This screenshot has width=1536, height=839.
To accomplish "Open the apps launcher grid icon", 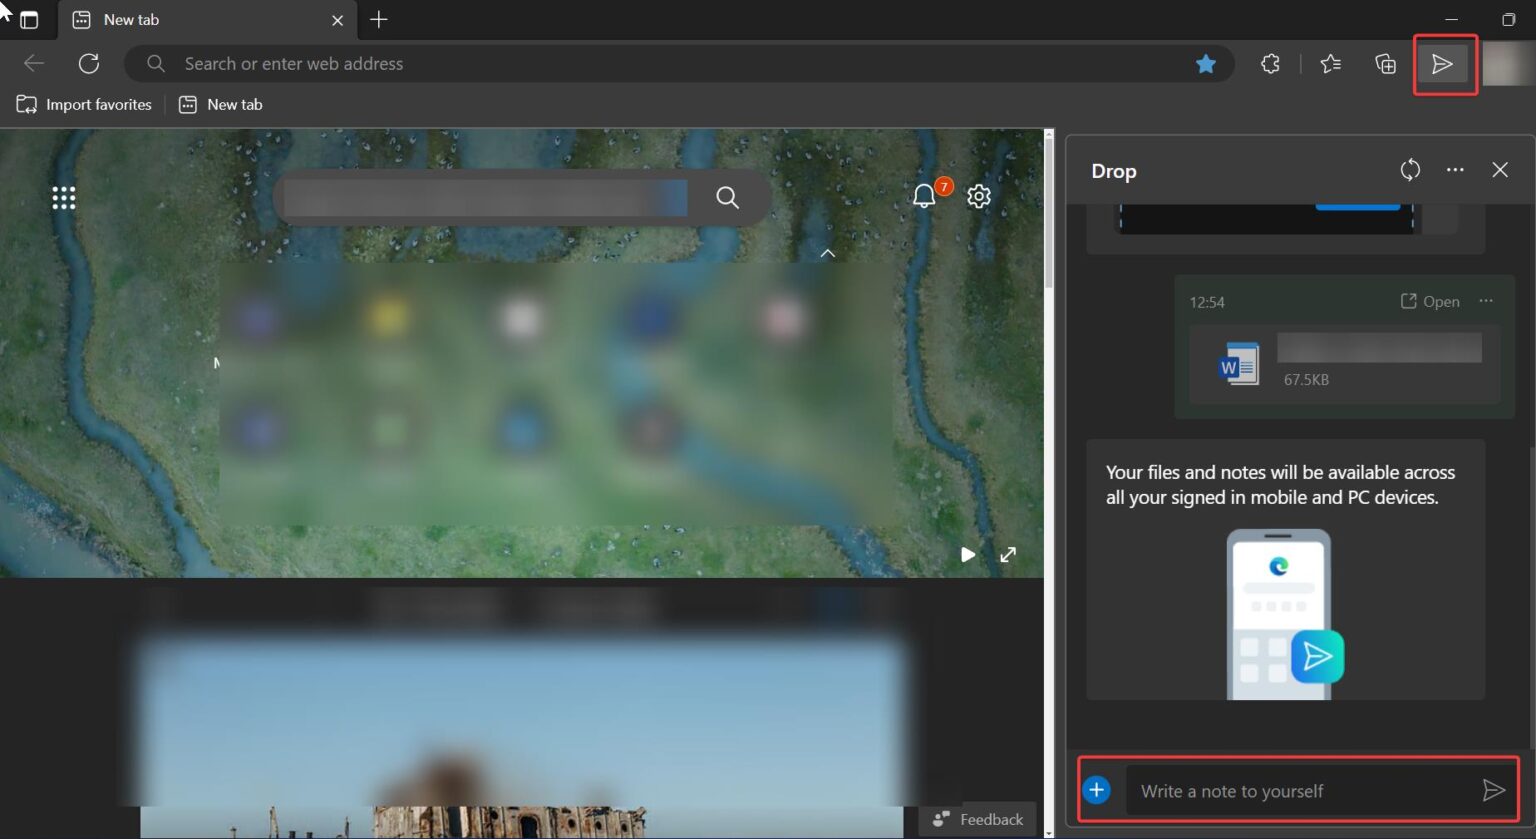I will click(x=64, y=197).
